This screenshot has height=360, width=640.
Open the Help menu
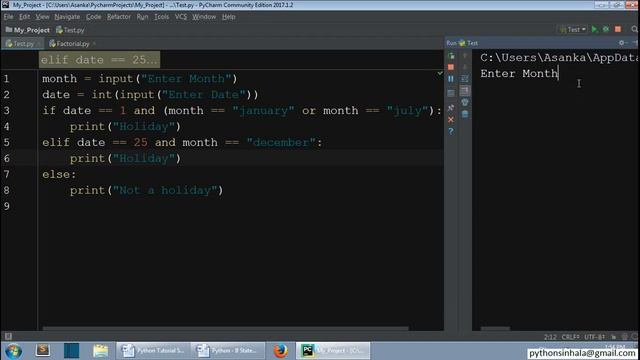coord(229,17)
